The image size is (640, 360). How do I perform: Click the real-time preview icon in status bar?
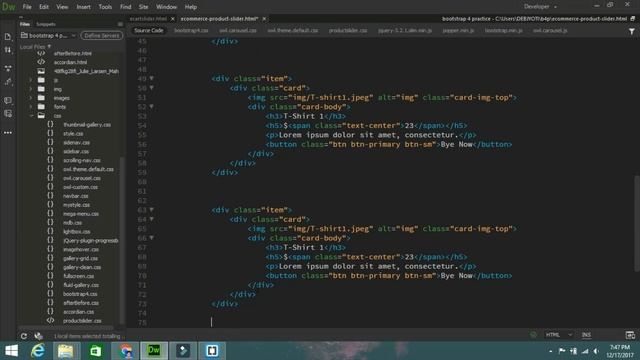pos(630,335)
